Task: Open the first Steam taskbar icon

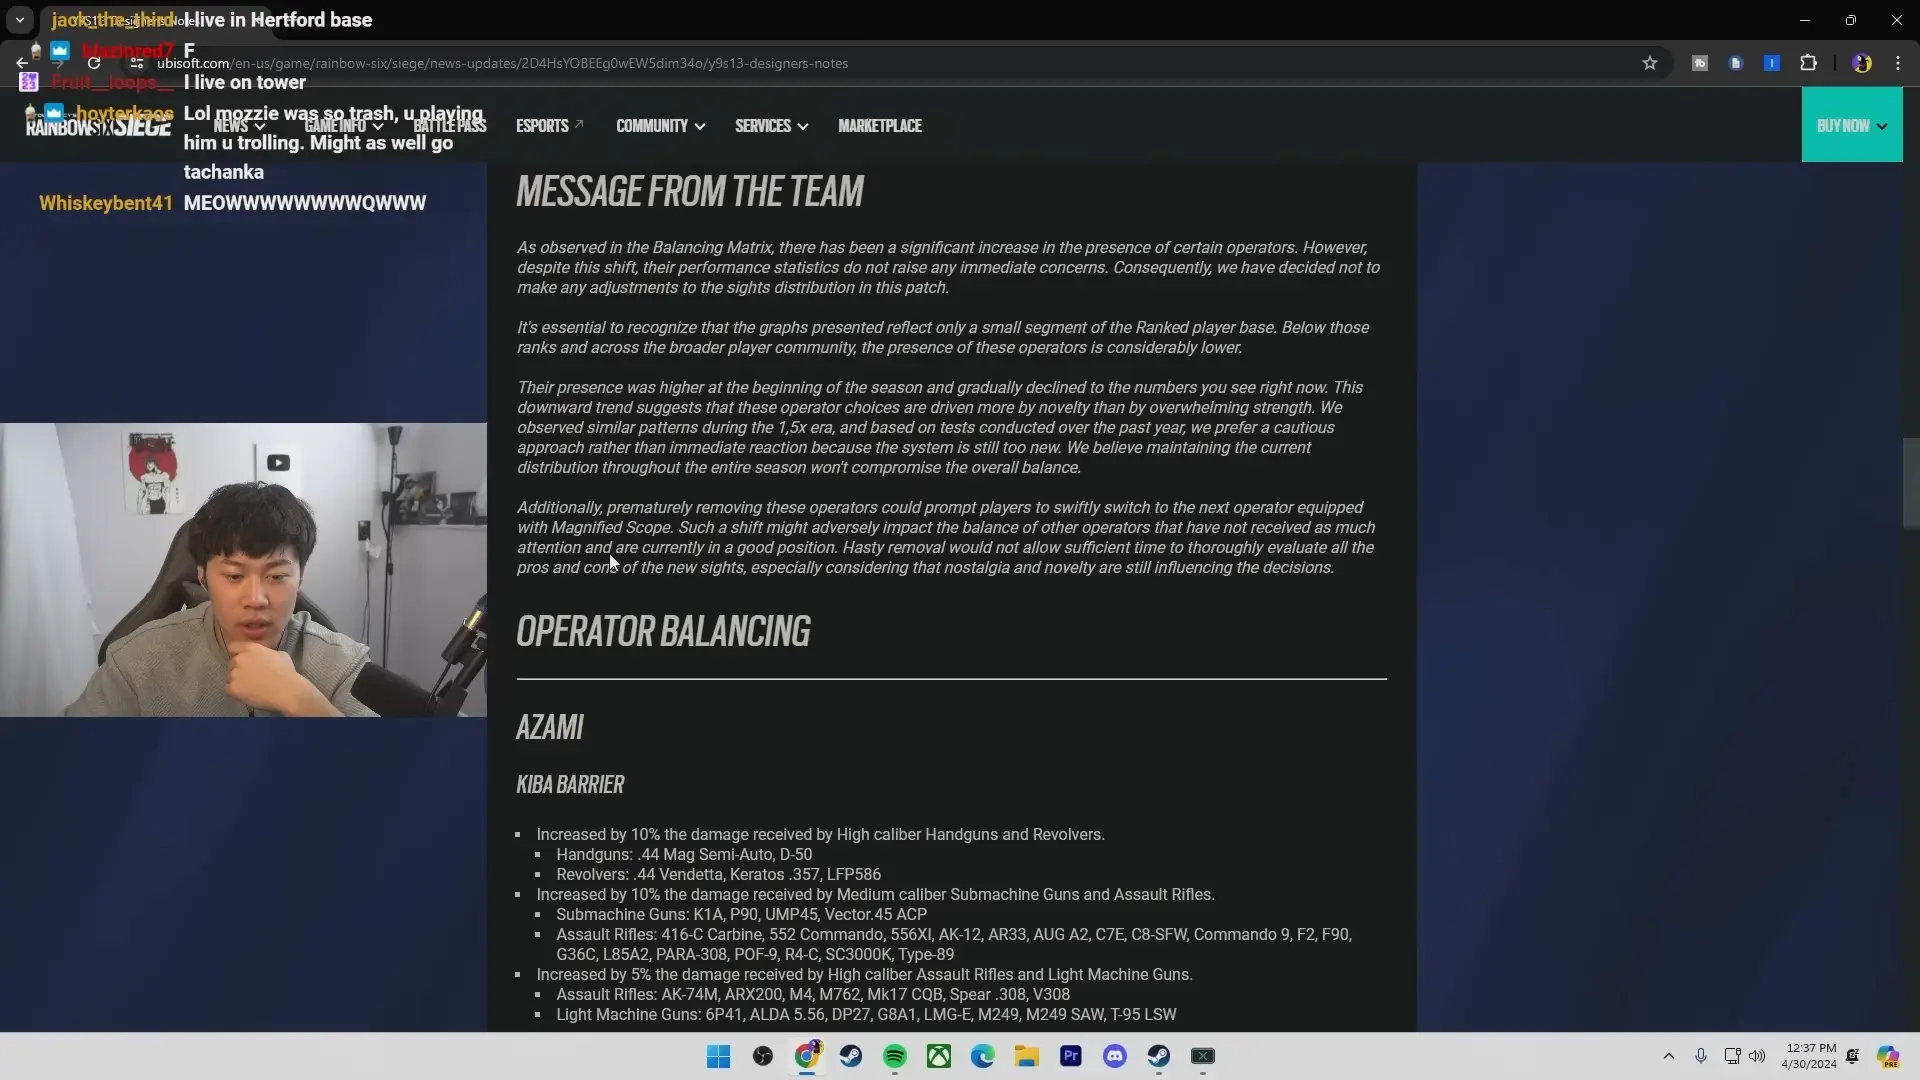Action: (851, 1056)
